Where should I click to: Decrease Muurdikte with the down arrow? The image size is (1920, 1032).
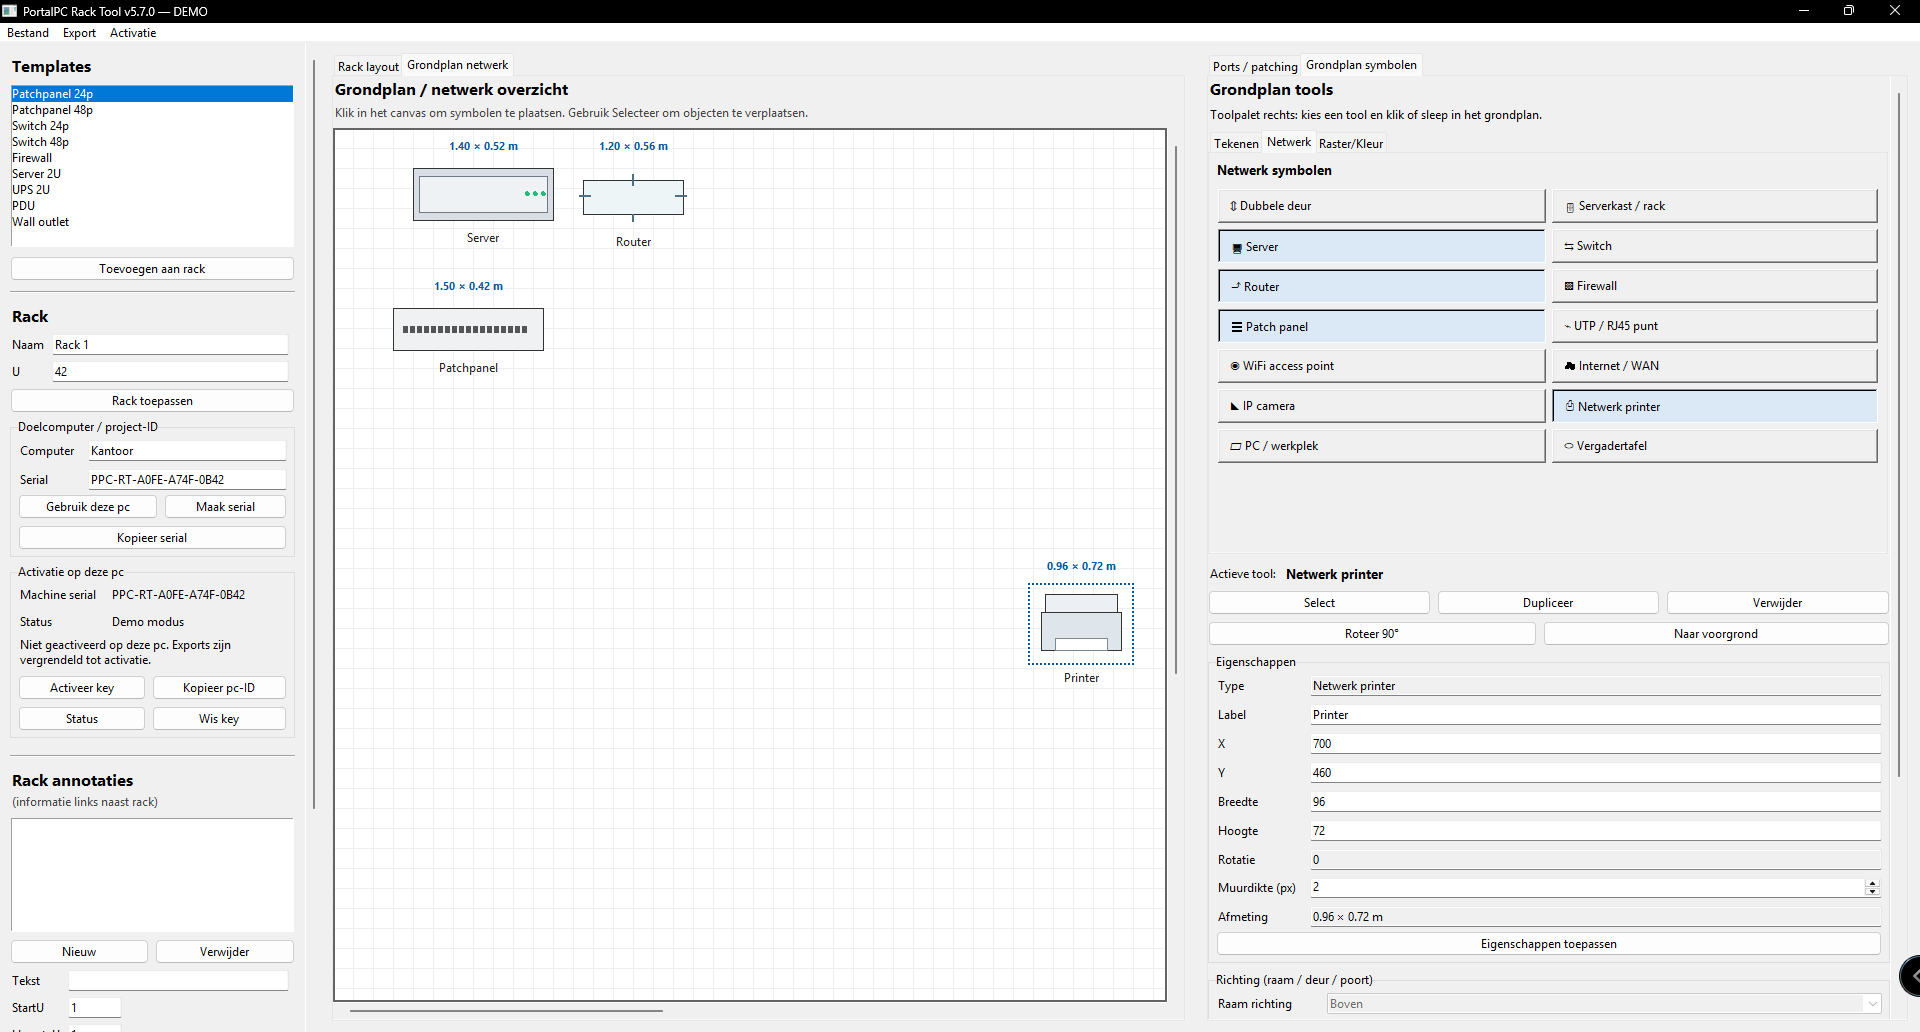pos(1872,892)
